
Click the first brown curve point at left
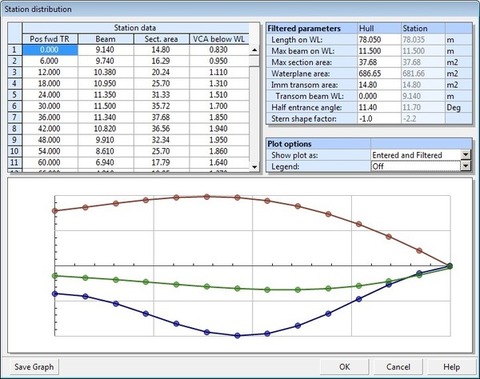coord(55,211)
